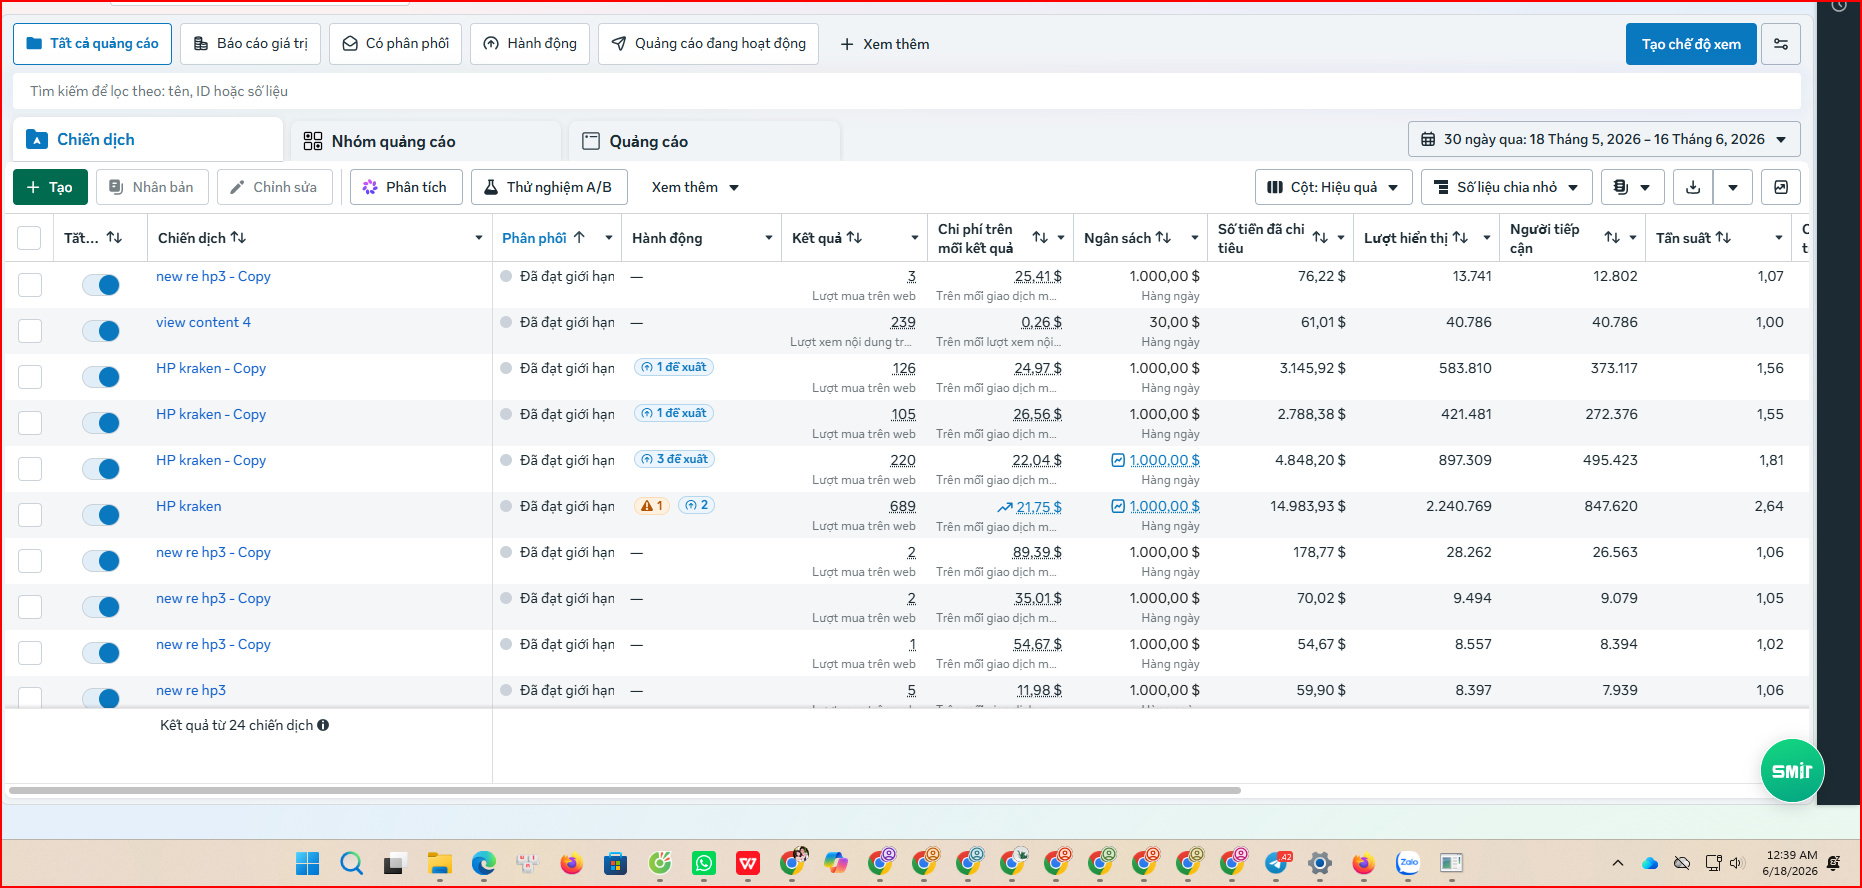The width and height of the screenshot is (1862, 888).
Task: Select the Có phân phối view
Action: [395, 44]
